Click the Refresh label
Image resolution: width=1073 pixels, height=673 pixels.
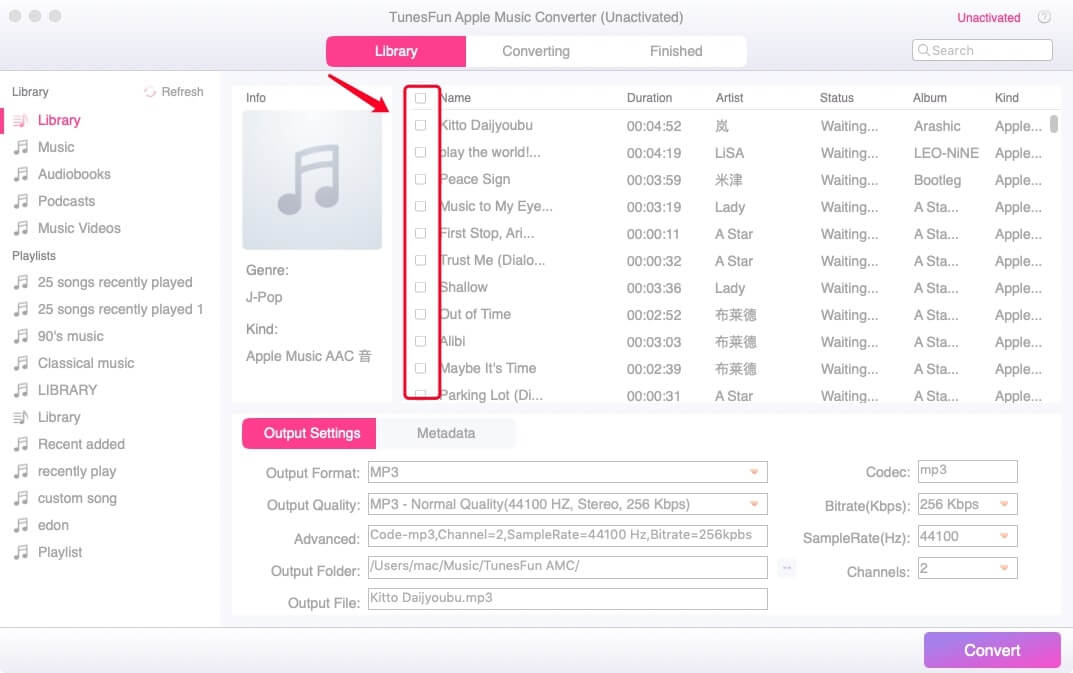click(x=182, y=92)
